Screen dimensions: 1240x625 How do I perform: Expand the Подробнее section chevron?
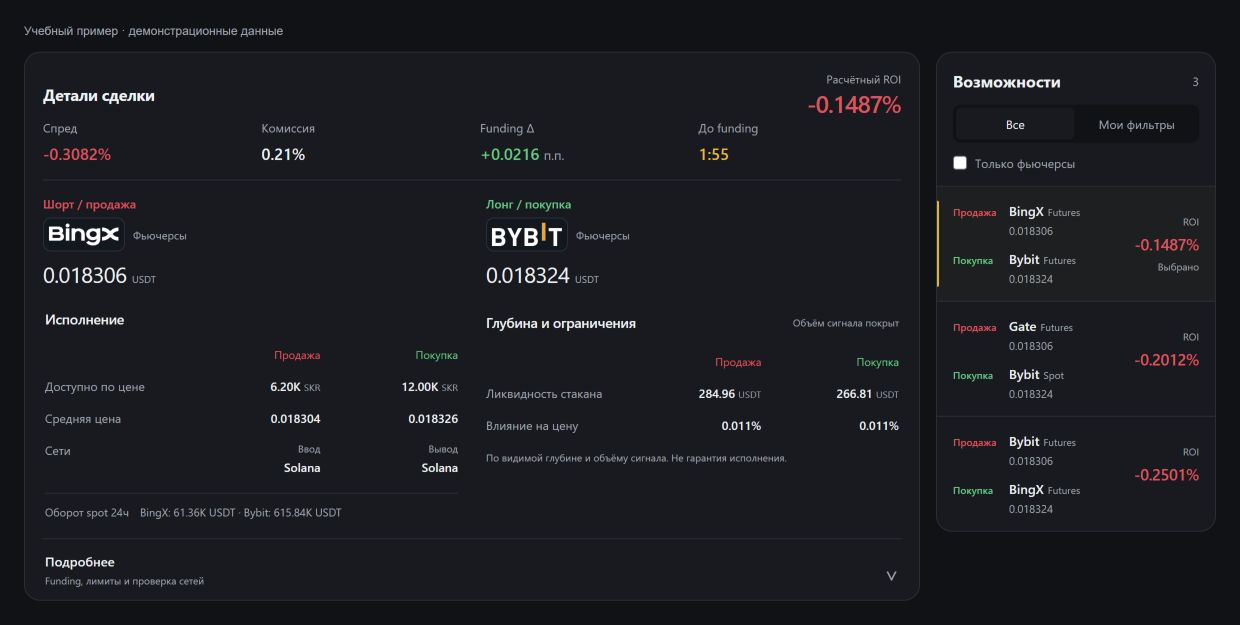point(892,576)
